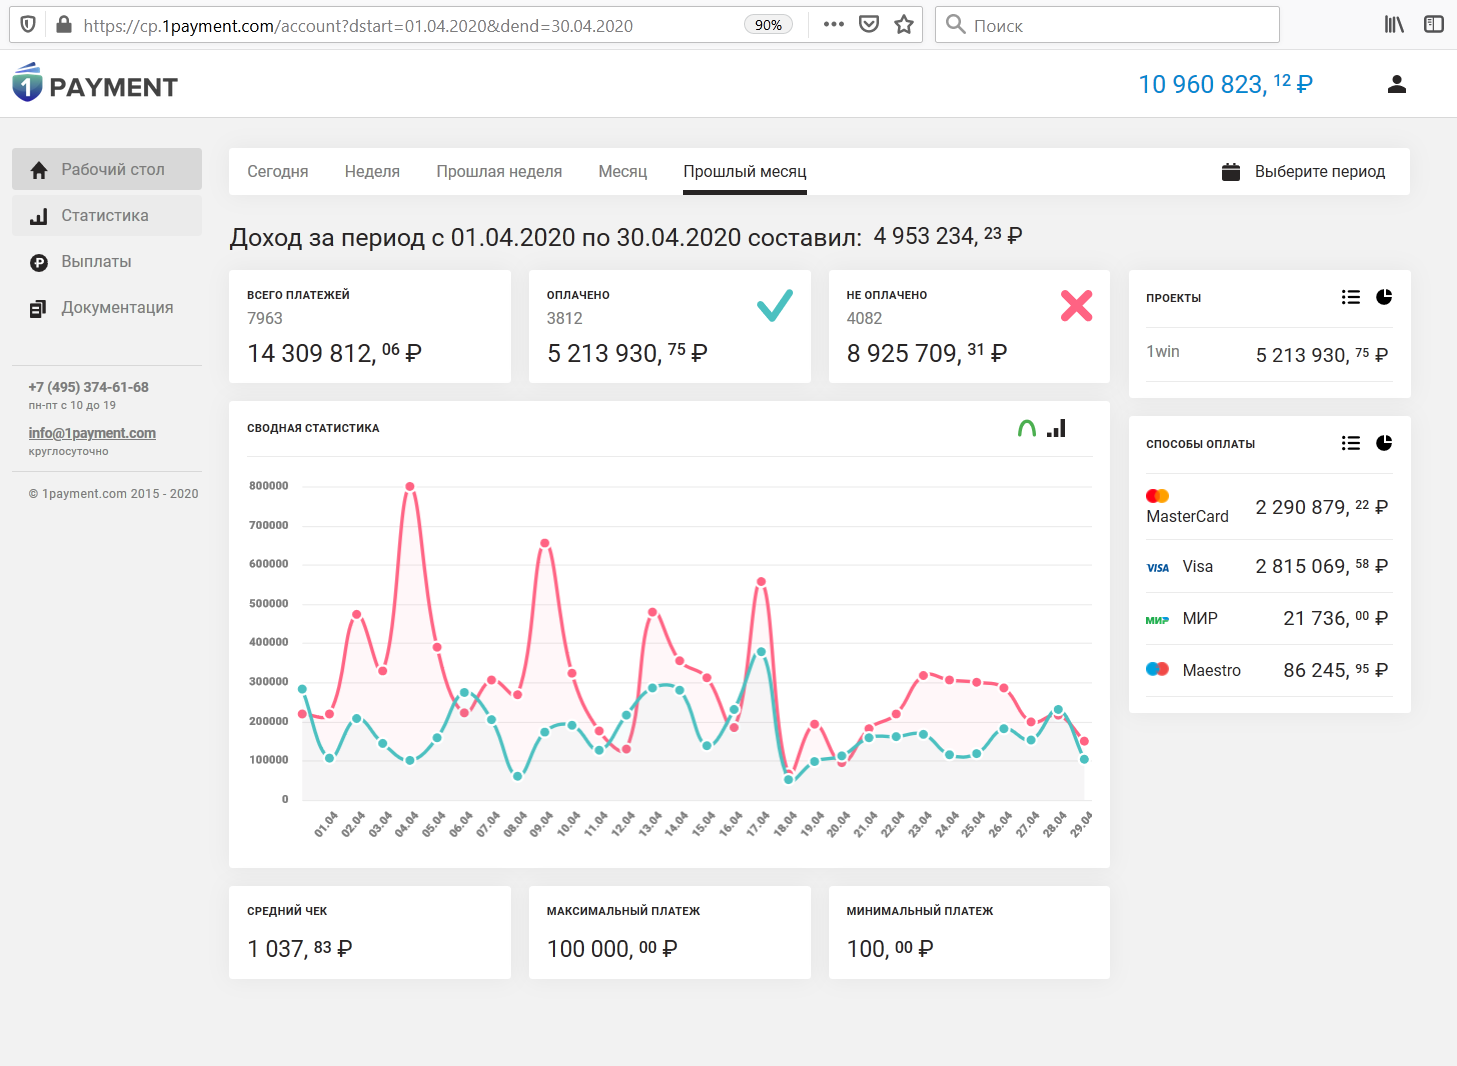Click the period income total 4 953 234,23 ₽
1457x1066 pixels.
pyautogui.click(x=948, y=236)
